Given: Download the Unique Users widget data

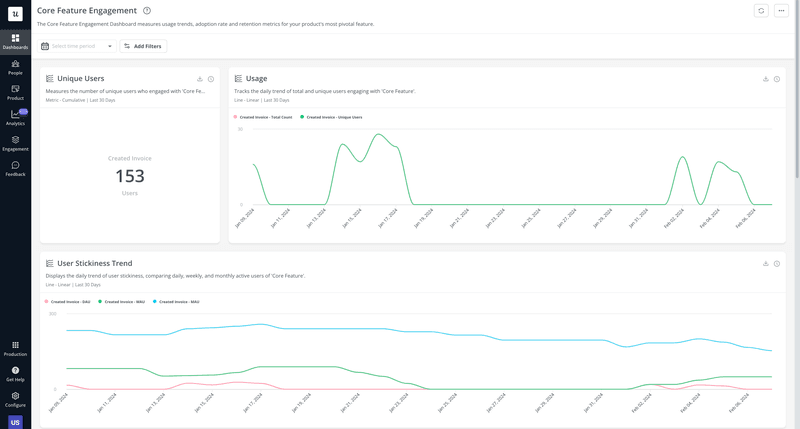Looking at the screenshot, I should 200,79.
